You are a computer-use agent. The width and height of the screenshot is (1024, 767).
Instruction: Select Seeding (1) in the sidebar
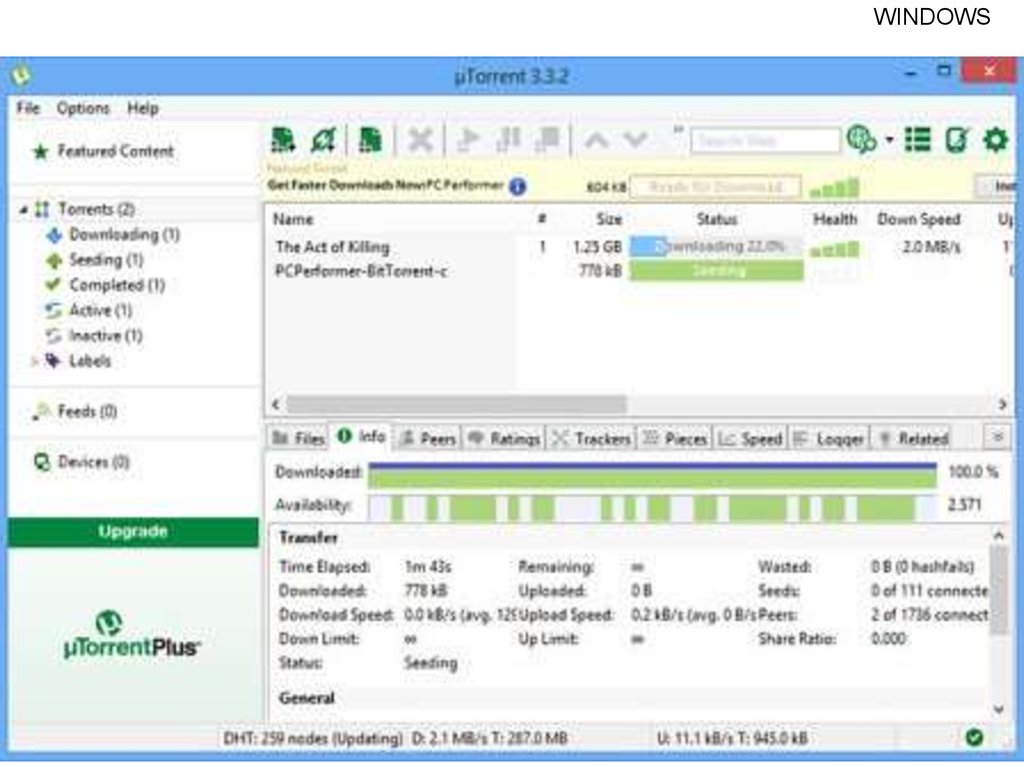106,260
